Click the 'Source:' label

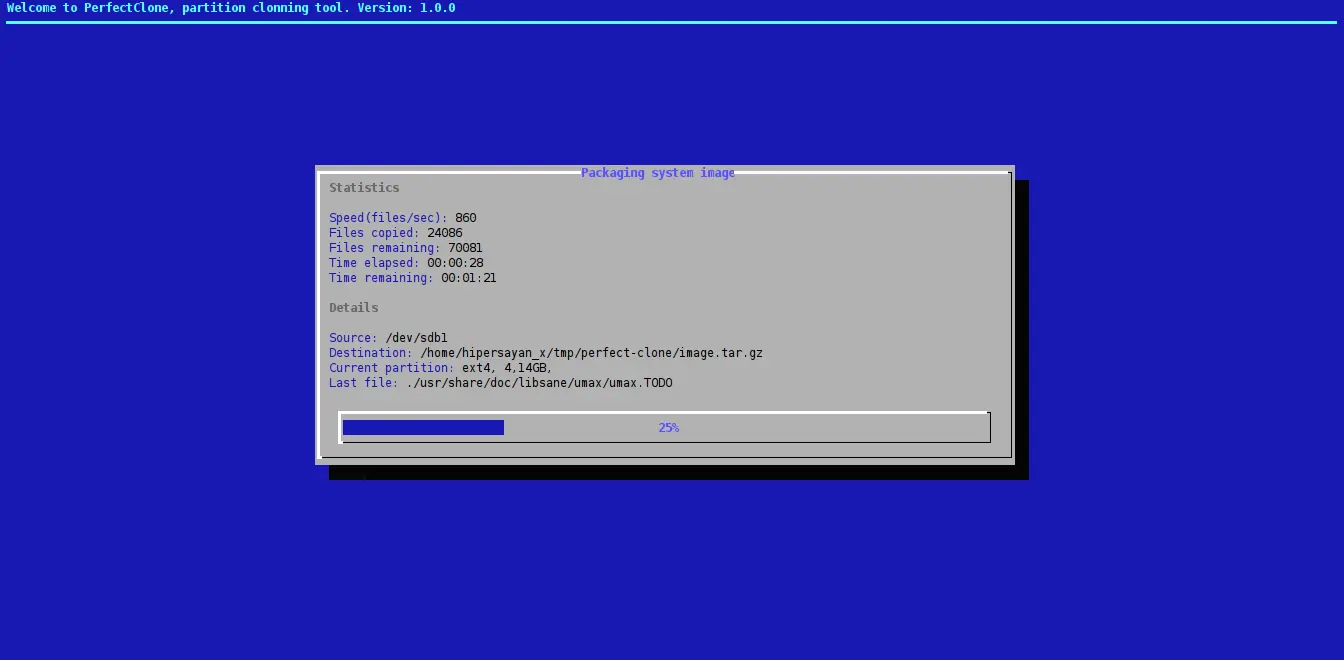[x=354, y=338]
